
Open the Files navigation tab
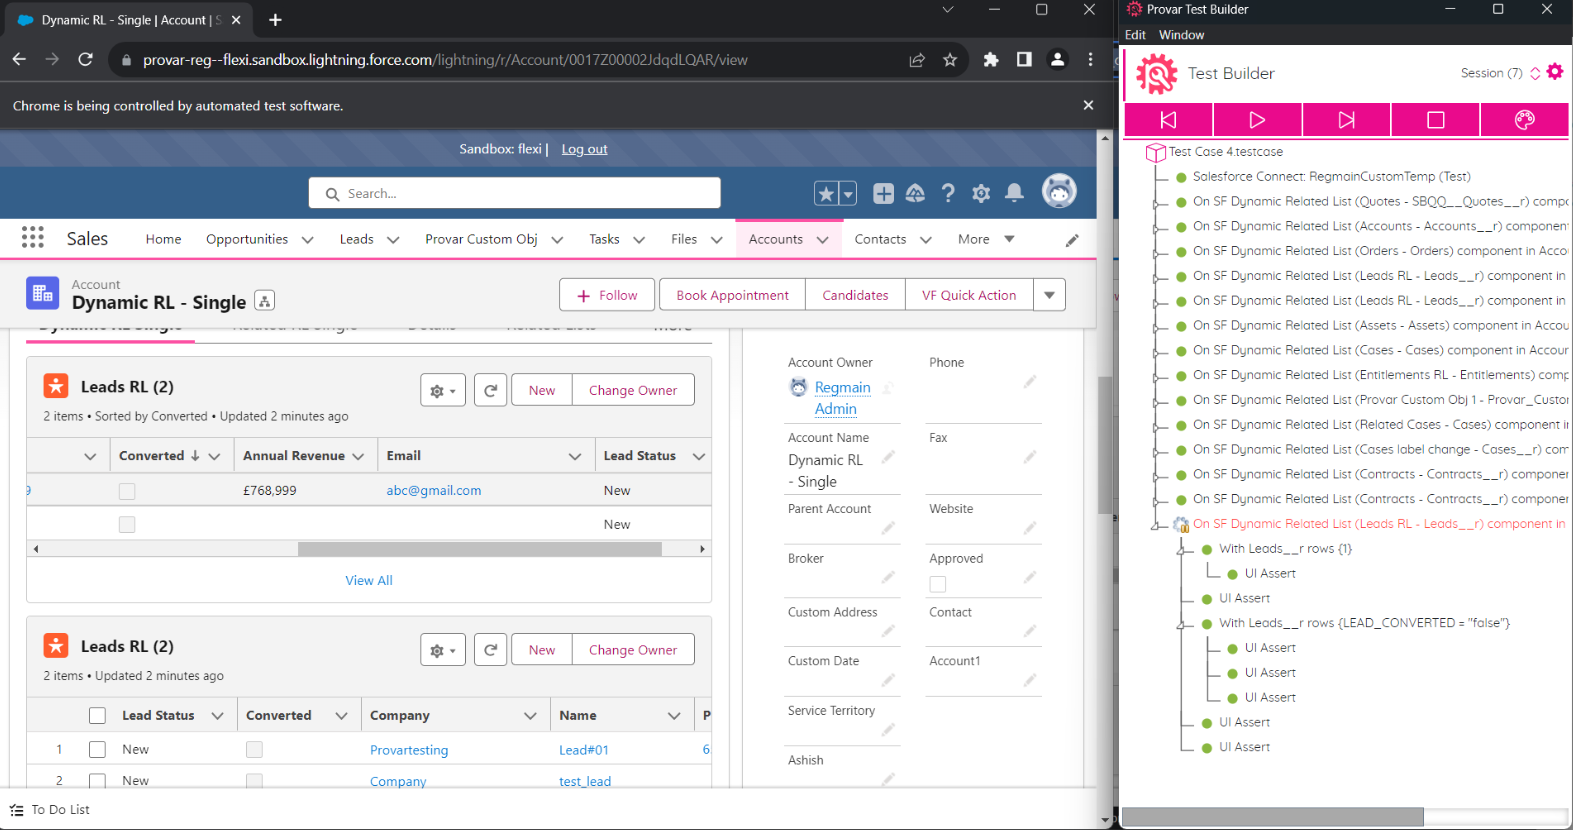coord(684,239)
